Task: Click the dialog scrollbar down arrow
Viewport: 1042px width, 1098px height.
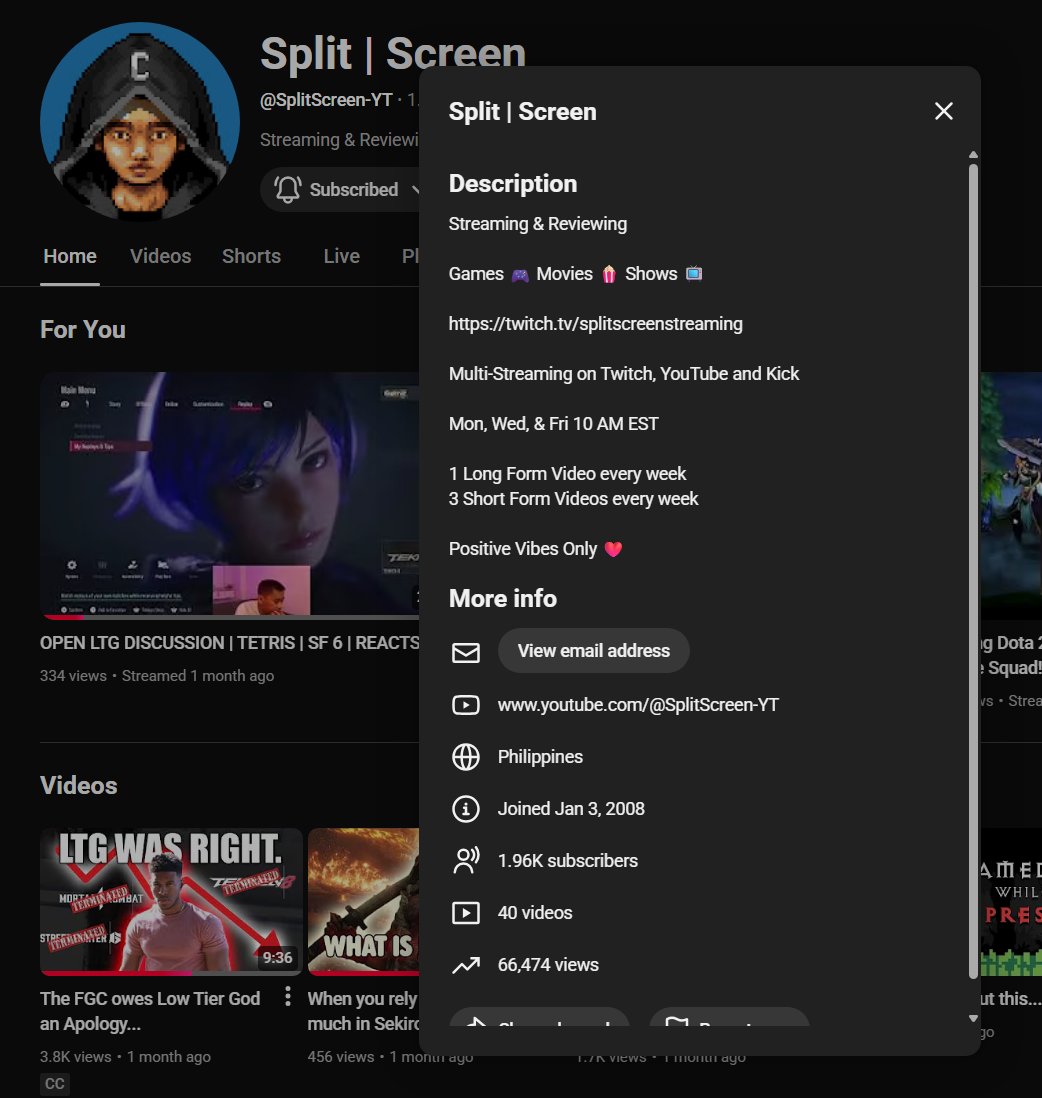Action: [x=973, y=1019]
